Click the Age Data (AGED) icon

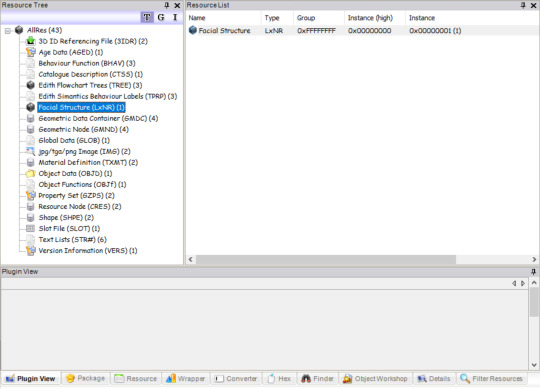click(x=31, y=52)
